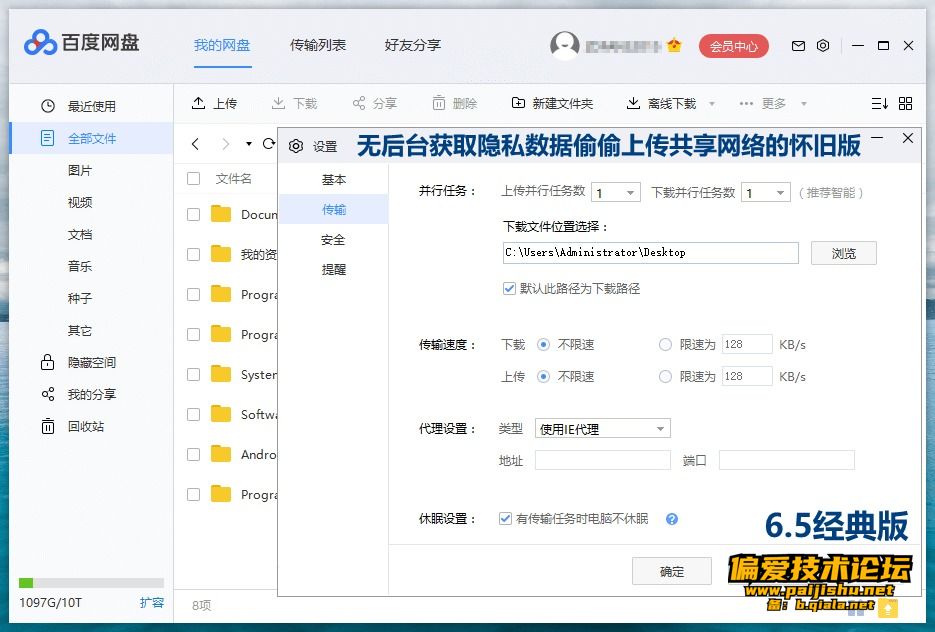The height and width of the screenshot is (632, 935).
Task: Select unlimited upload speed radio
Action: click(543, 377)
